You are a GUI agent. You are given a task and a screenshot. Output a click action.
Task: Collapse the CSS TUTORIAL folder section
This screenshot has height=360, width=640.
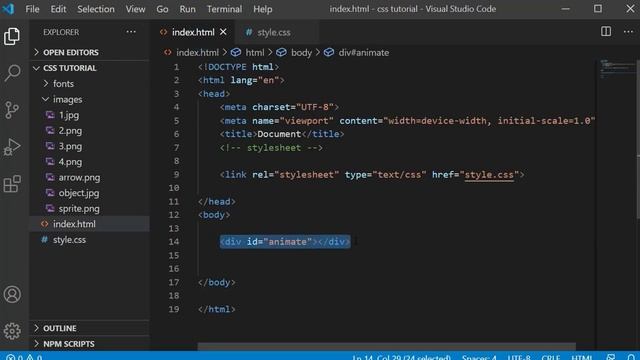pyautogui.click(x=89, y=68)
